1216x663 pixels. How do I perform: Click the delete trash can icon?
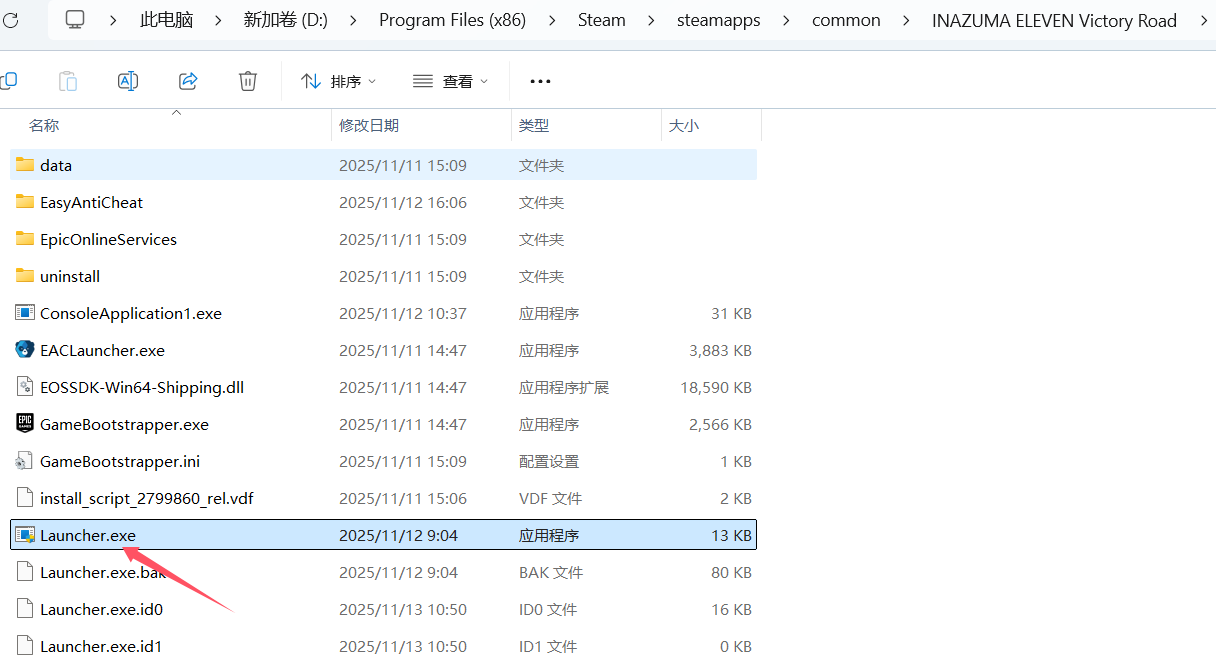coord(248,81)
